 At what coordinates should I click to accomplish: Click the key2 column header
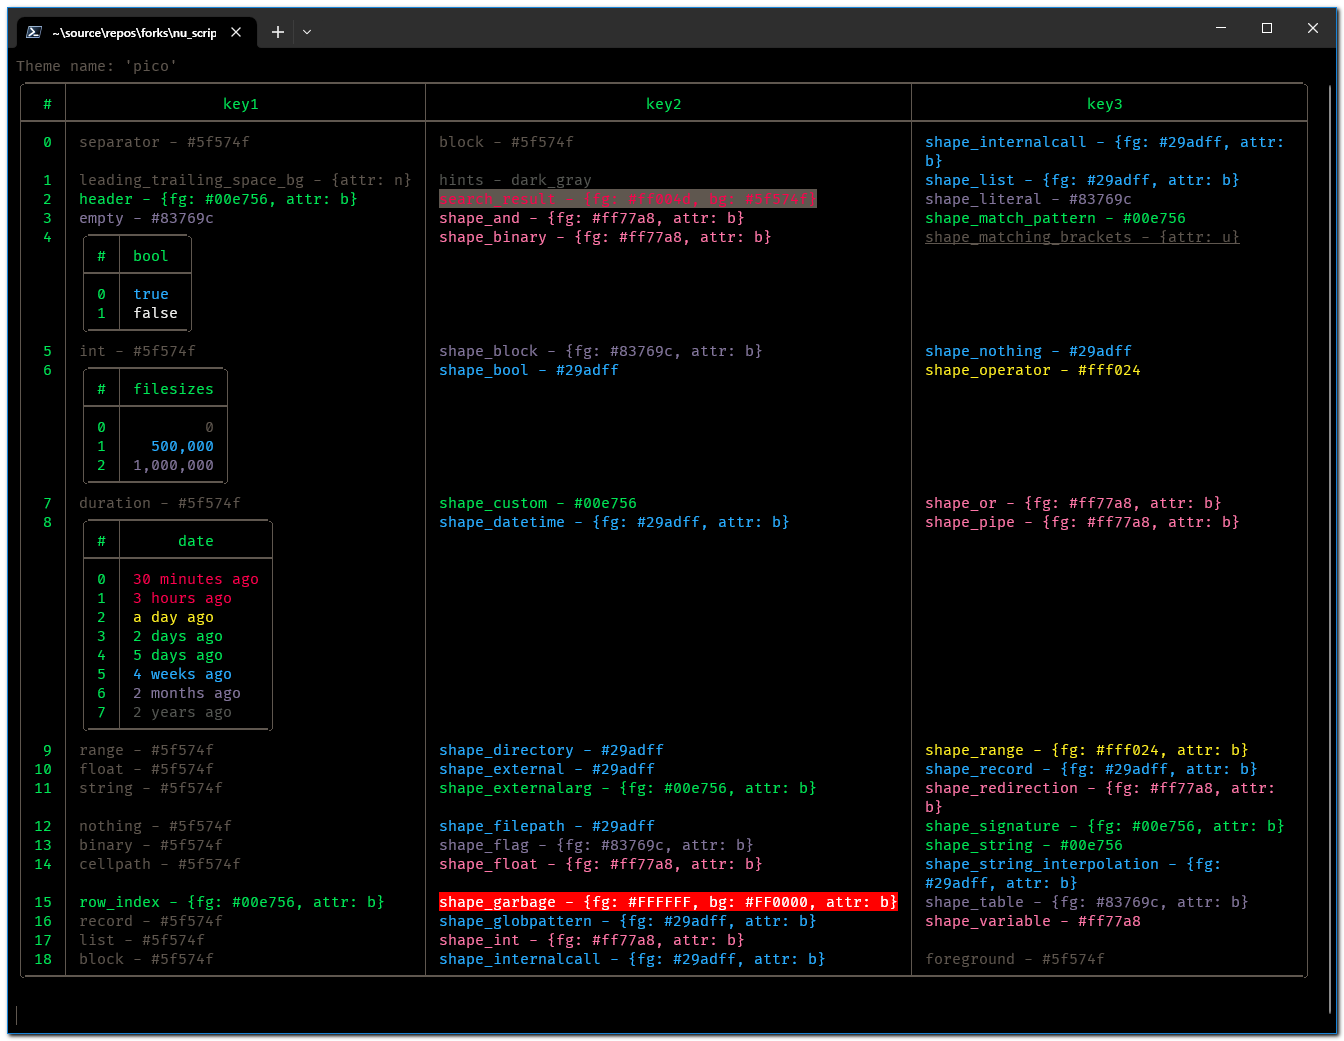(x=664, y=104)
